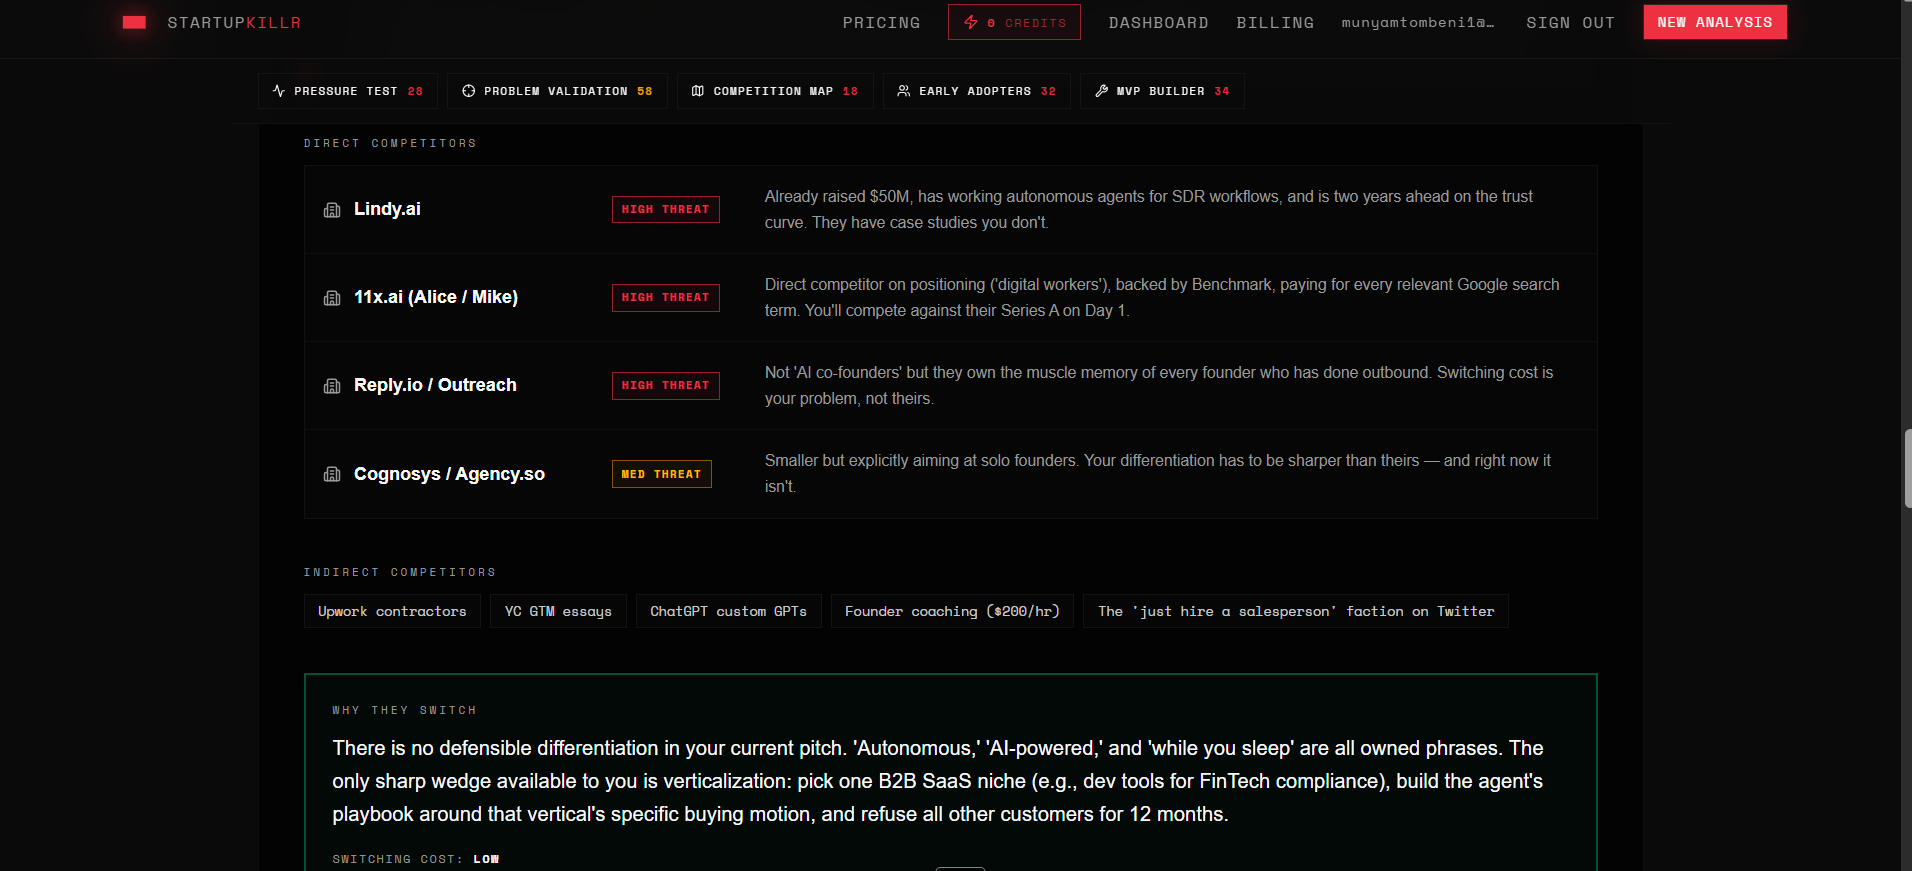Click the Problem Validation target icon
This screenshot has width=1912, height=871.
coord(469,91)
